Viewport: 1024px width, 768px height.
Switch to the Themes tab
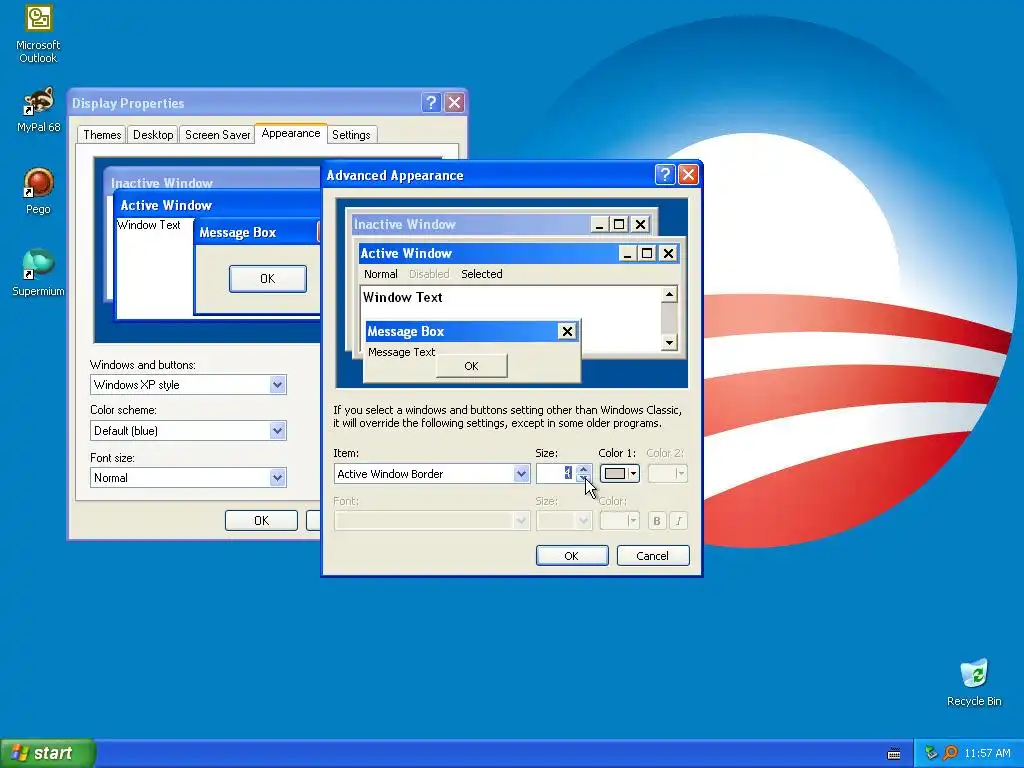(102, 135)
